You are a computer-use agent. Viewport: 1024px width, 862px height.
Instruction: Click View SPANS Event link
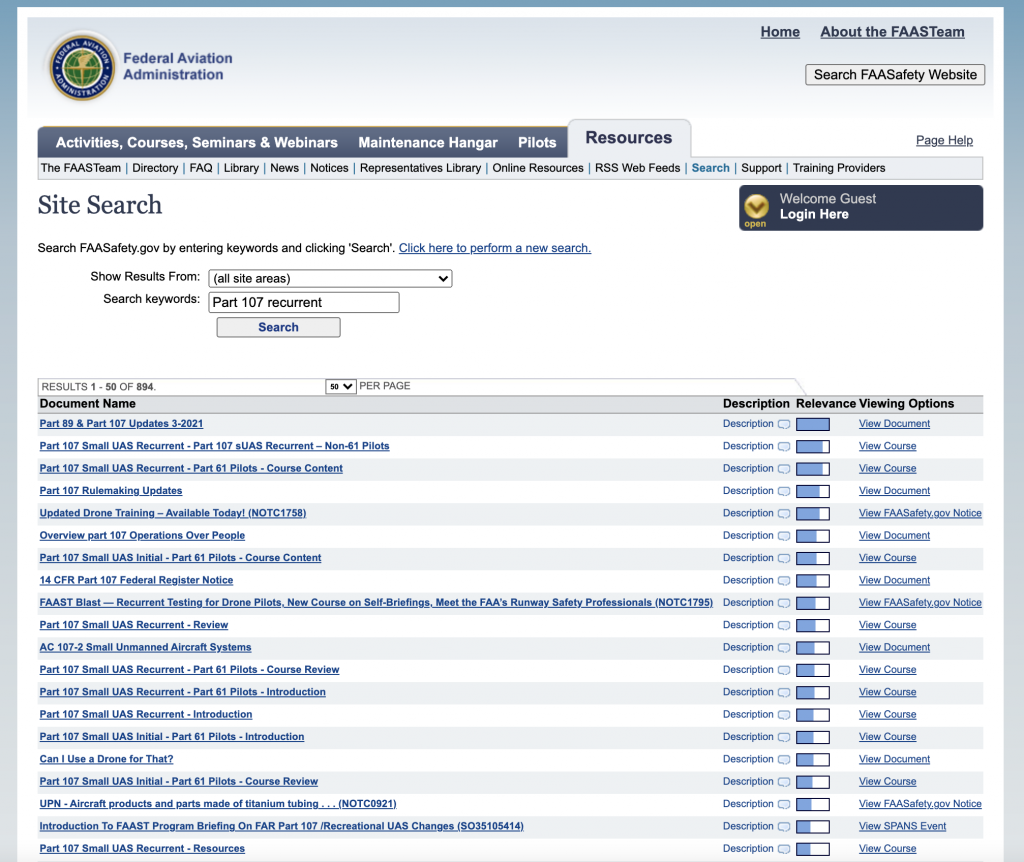pos(902,827)
